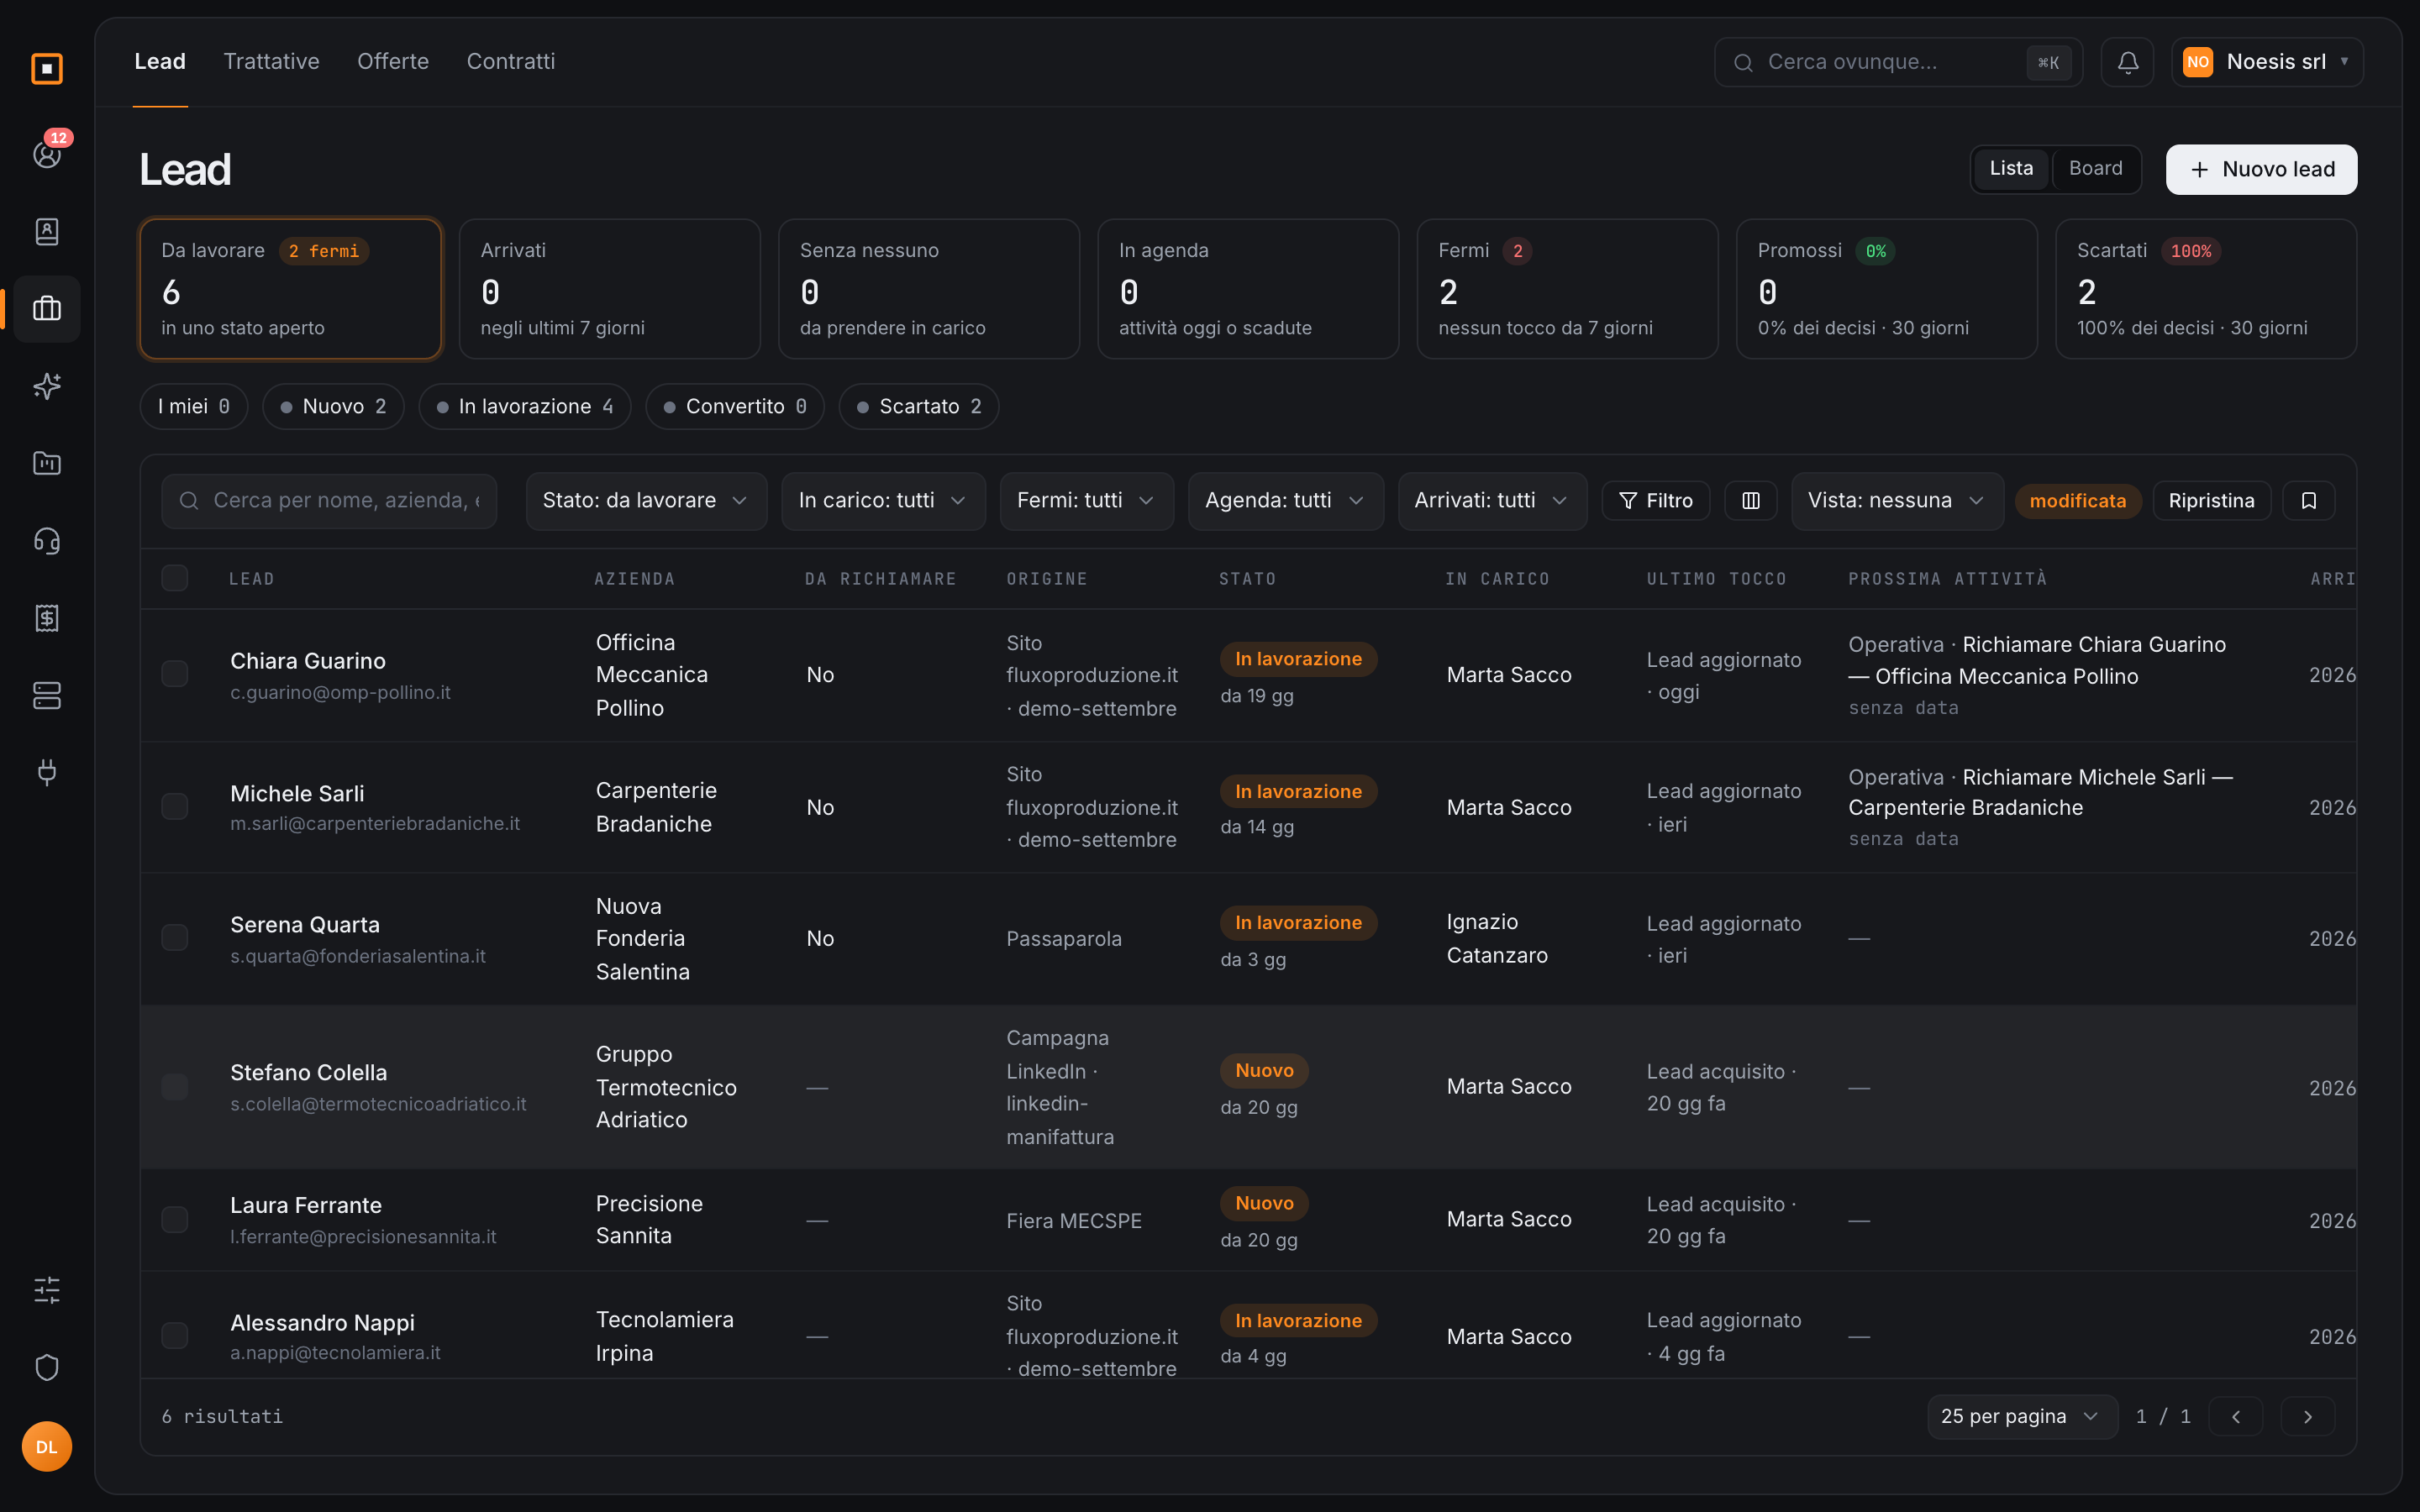
Task: Open the invoice dollar sidebar icon
Action: (x=47, y=618)
